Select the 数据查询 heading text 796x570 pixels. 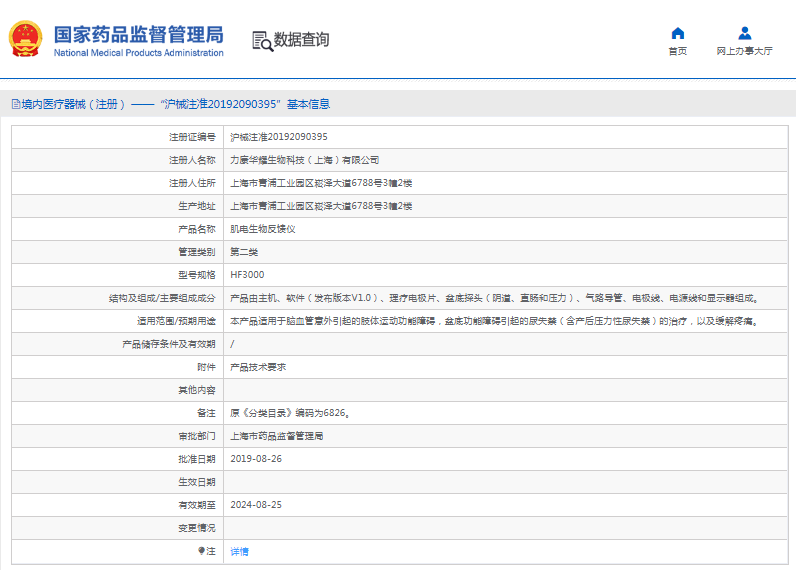pyautogui.click(x=301, y=40)
